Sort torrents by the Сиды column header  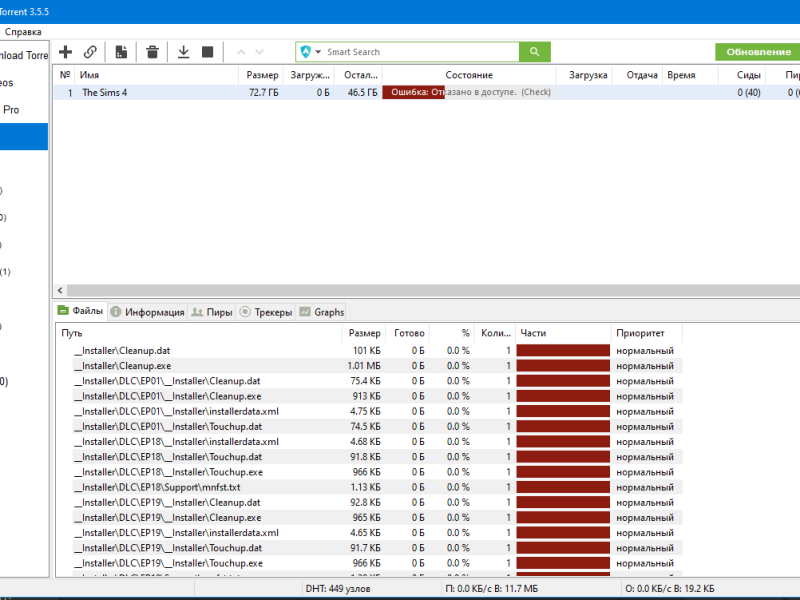point(742,75)
